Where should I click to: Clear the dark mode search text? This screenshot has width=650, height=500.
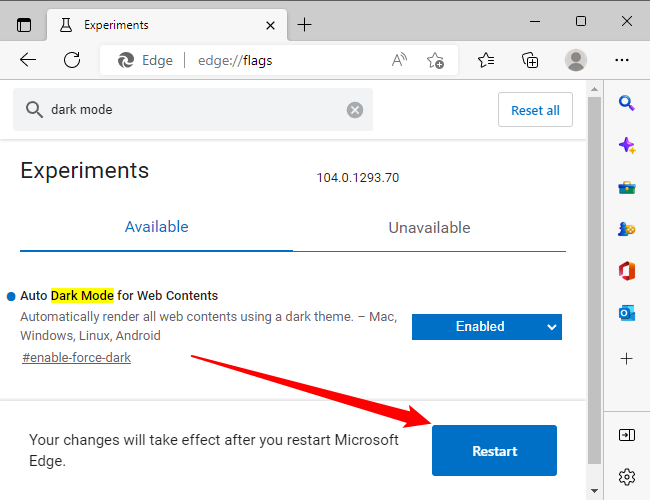pos(355,110)
